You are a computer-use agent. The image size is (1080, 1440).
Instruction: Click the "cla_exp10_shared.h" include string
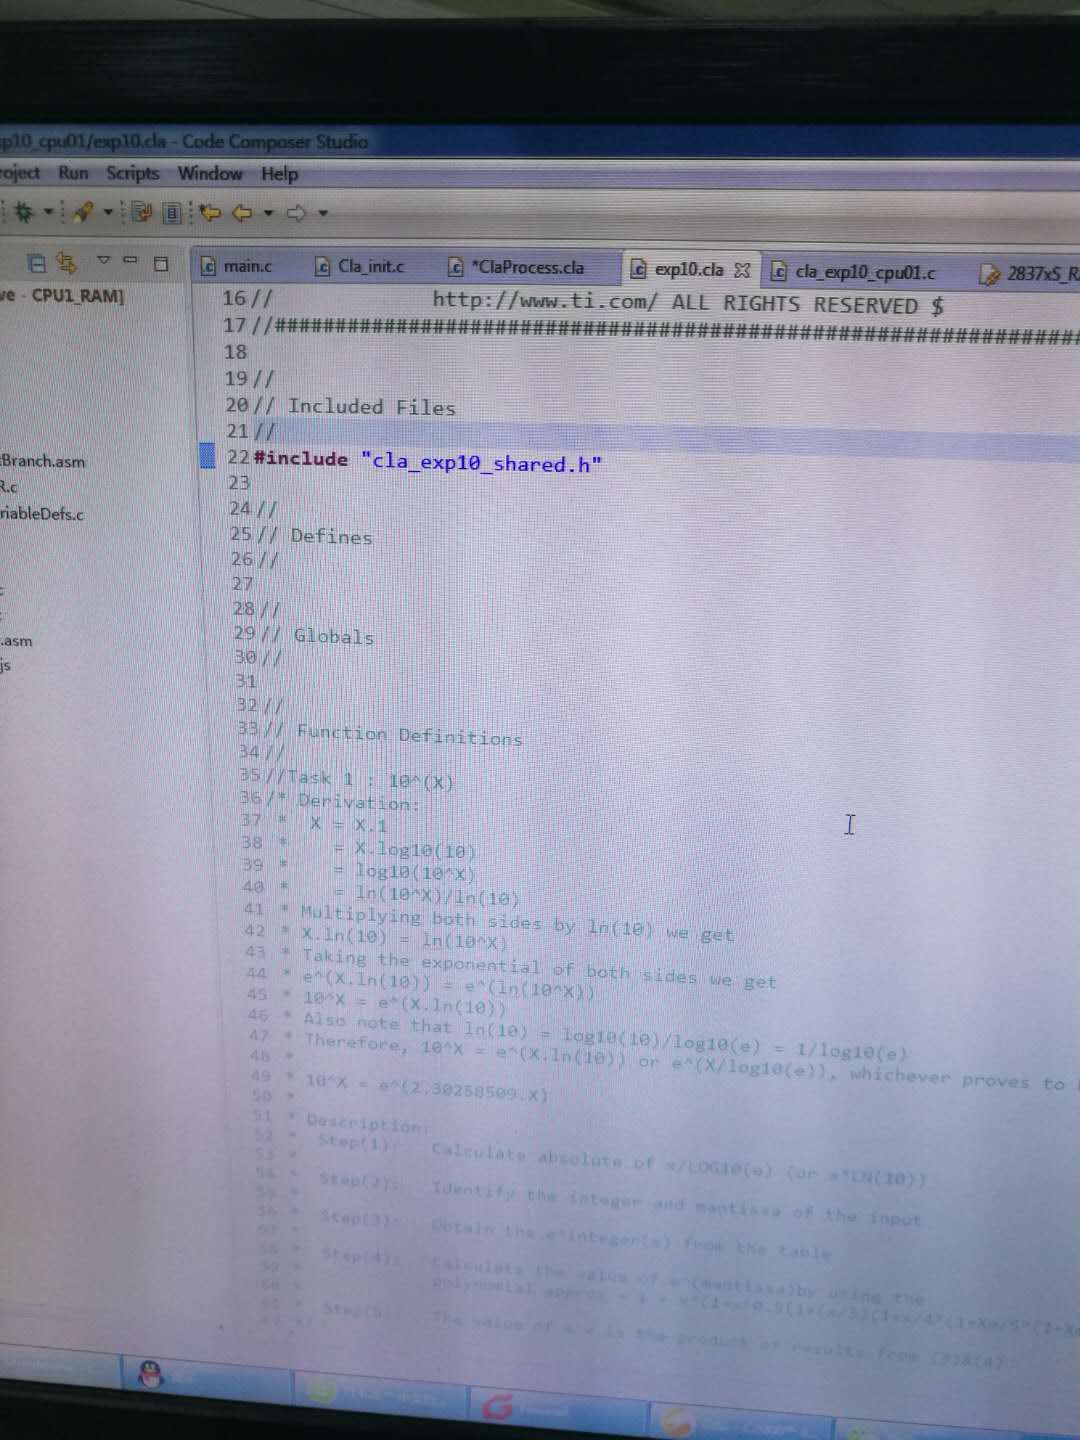481,462
